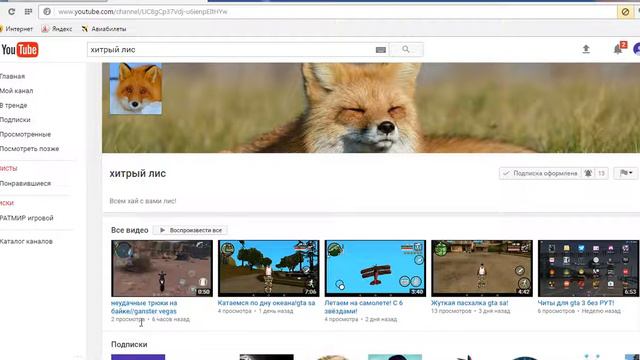Viewport: 640px width, 360px height.
Task: Open the неудачные трюки на байке video title
Action: pos(144,307)
